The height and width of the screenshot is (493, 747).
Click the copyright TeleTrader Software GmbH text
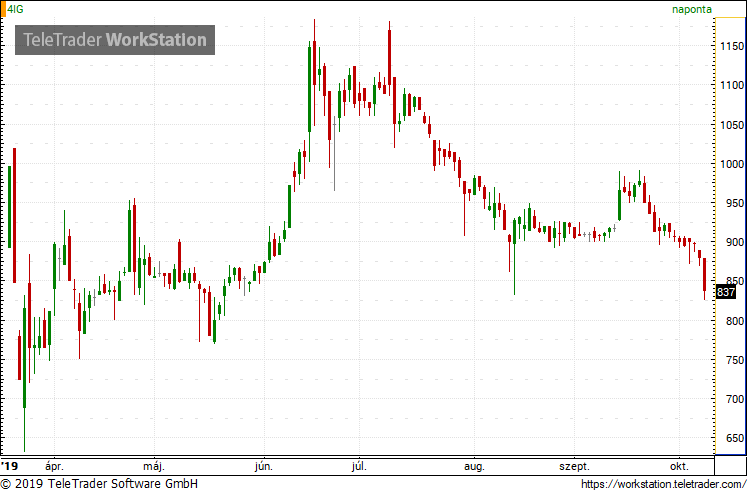99,484
